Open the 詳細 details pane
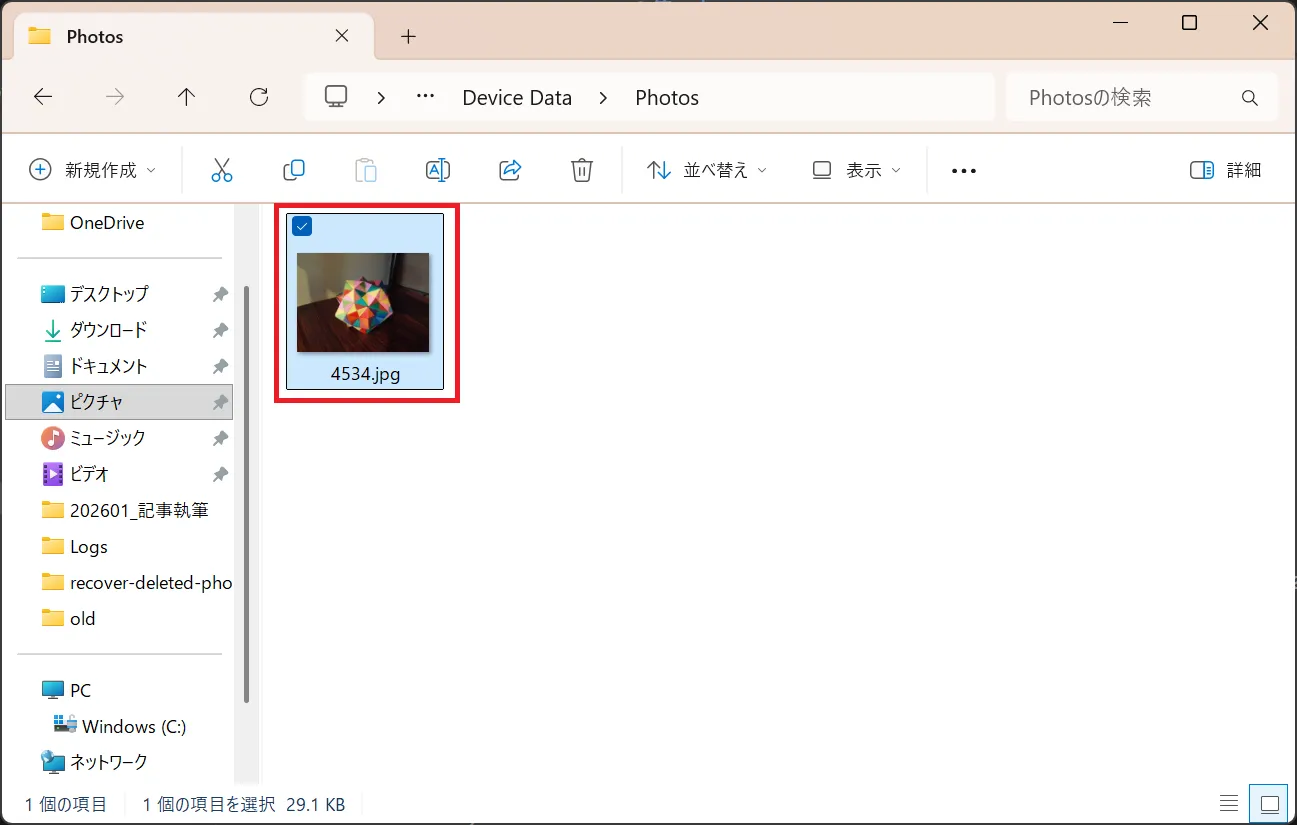 pyautogui.click(x=1224, y=169)
